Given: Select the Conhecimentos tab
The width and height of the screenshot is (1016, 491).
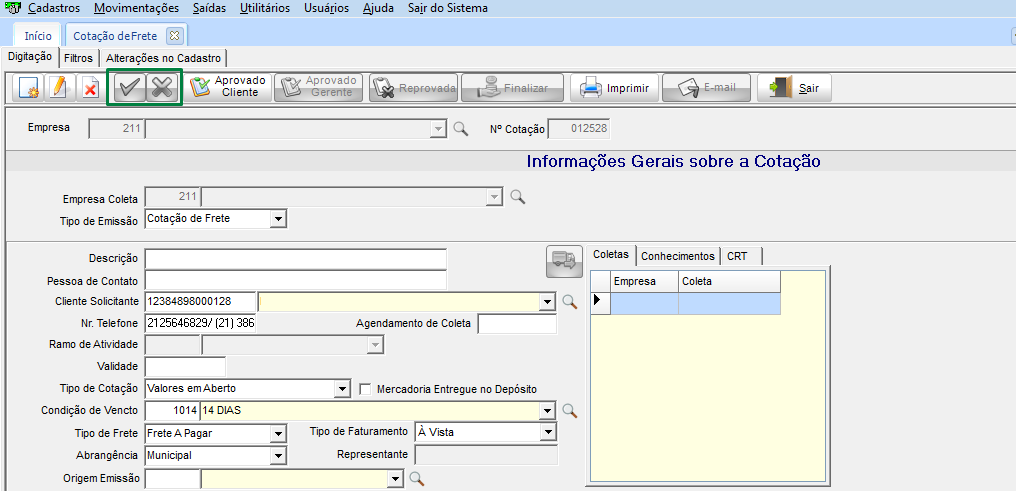Looking at the screenshot, I should click(x=678, y=256).
